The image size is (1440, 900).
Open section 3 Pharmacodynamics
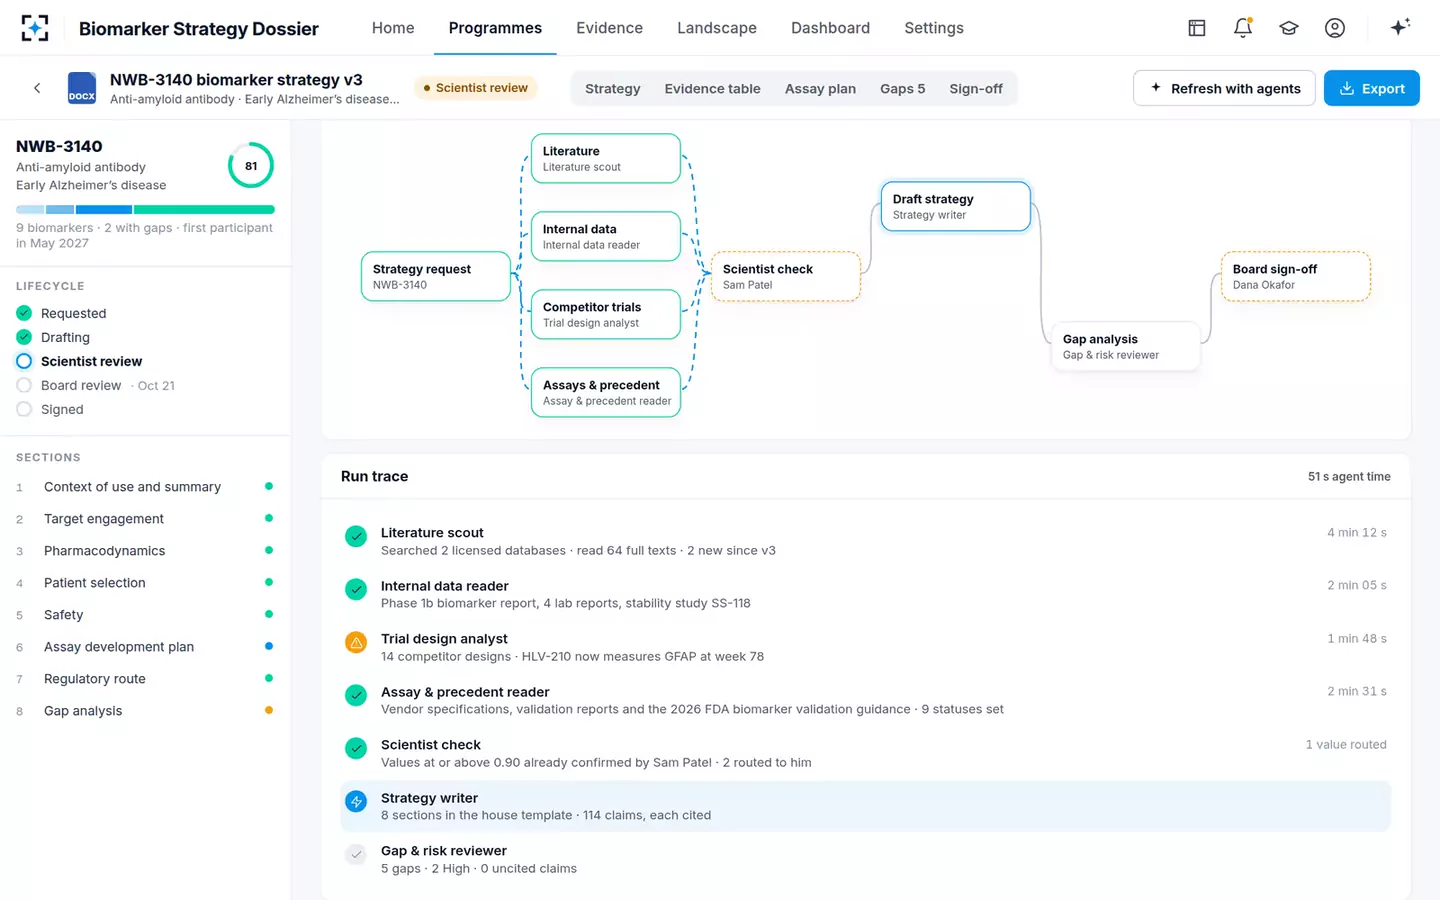coord(145,551)
